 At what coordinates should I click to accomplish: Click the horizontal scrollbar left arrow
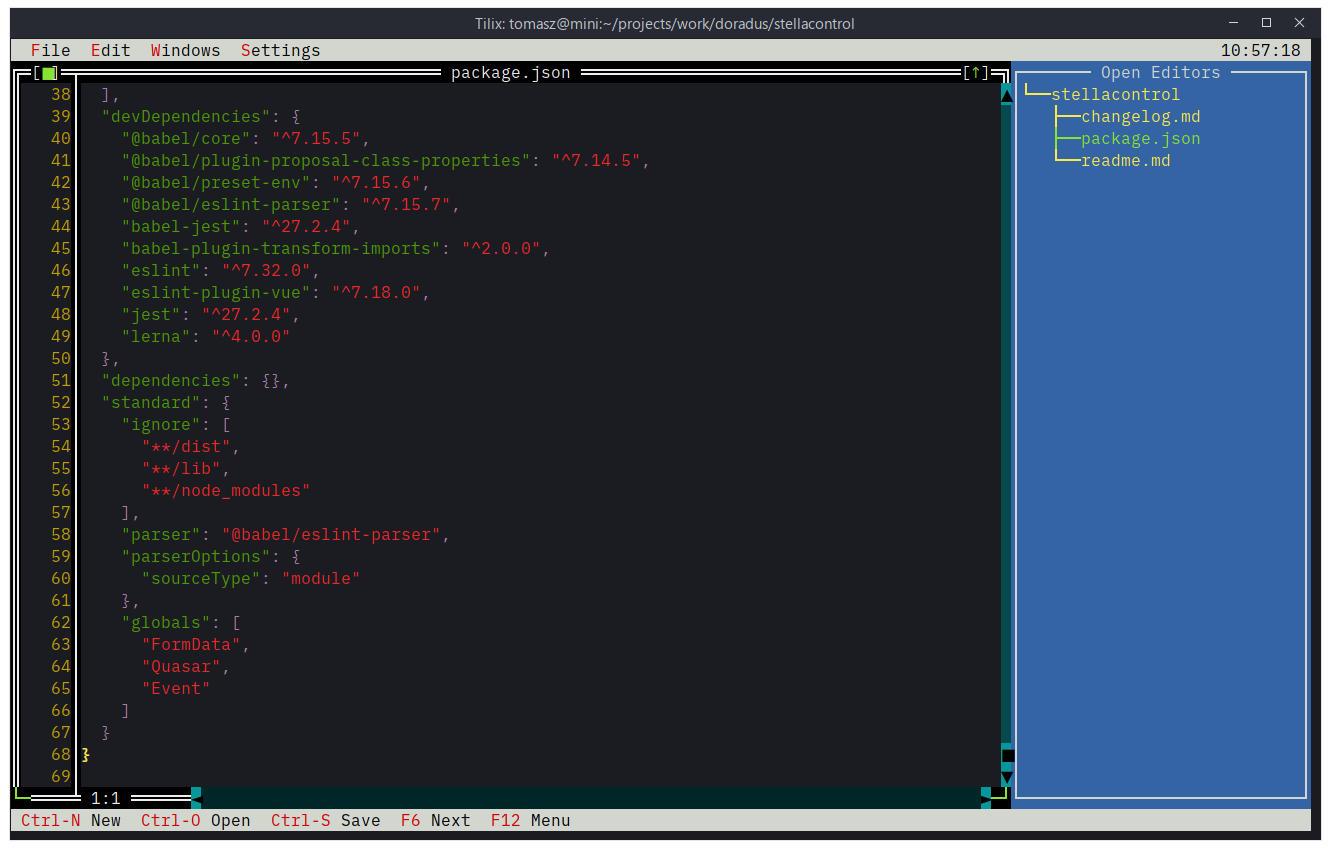click(196, 797)
